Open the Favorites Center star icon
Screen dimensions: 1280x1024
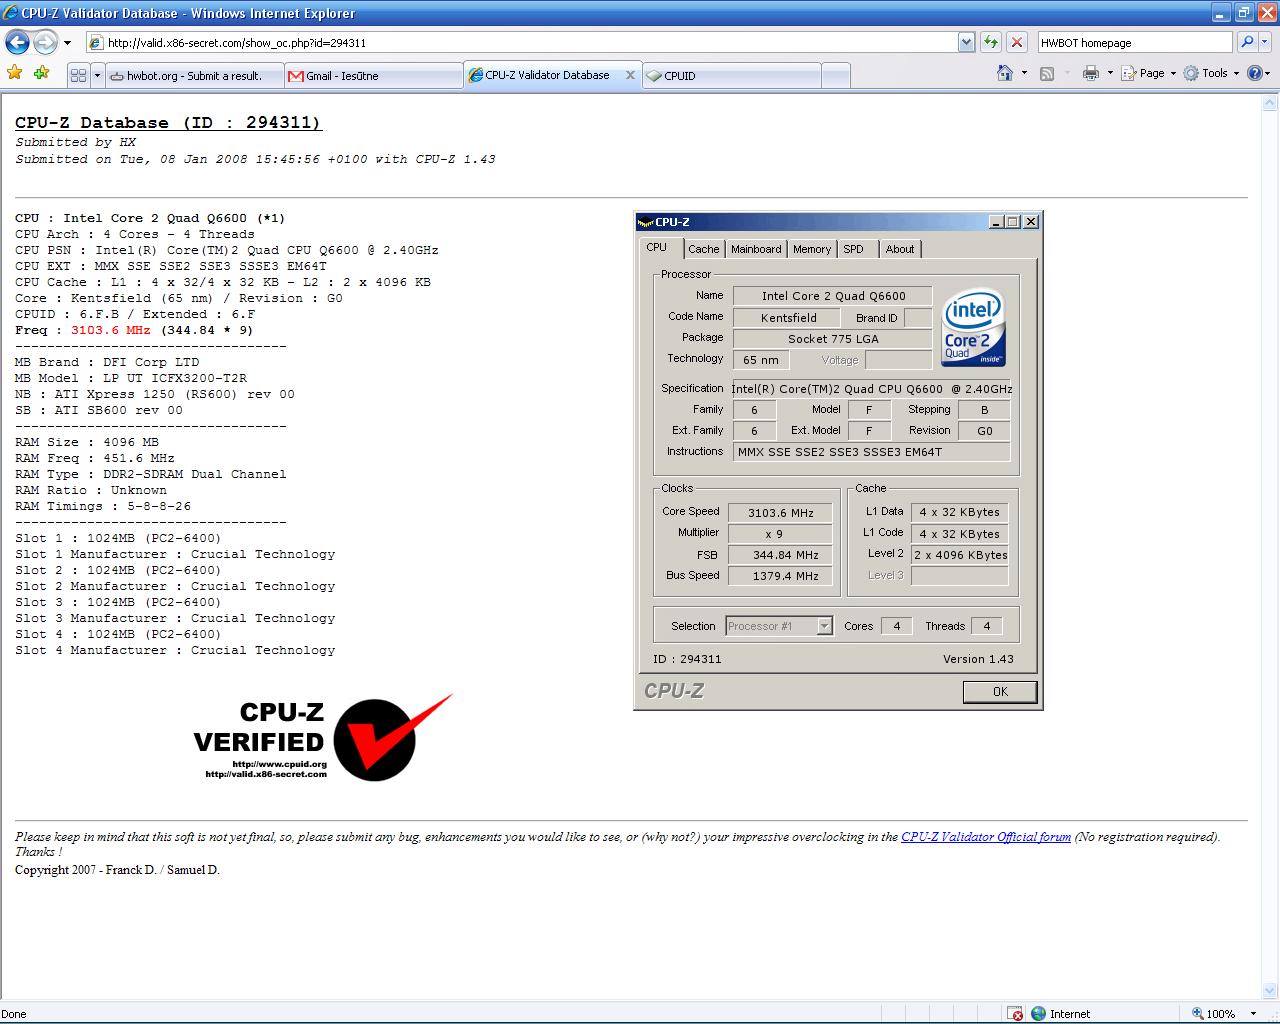point(15,73)
